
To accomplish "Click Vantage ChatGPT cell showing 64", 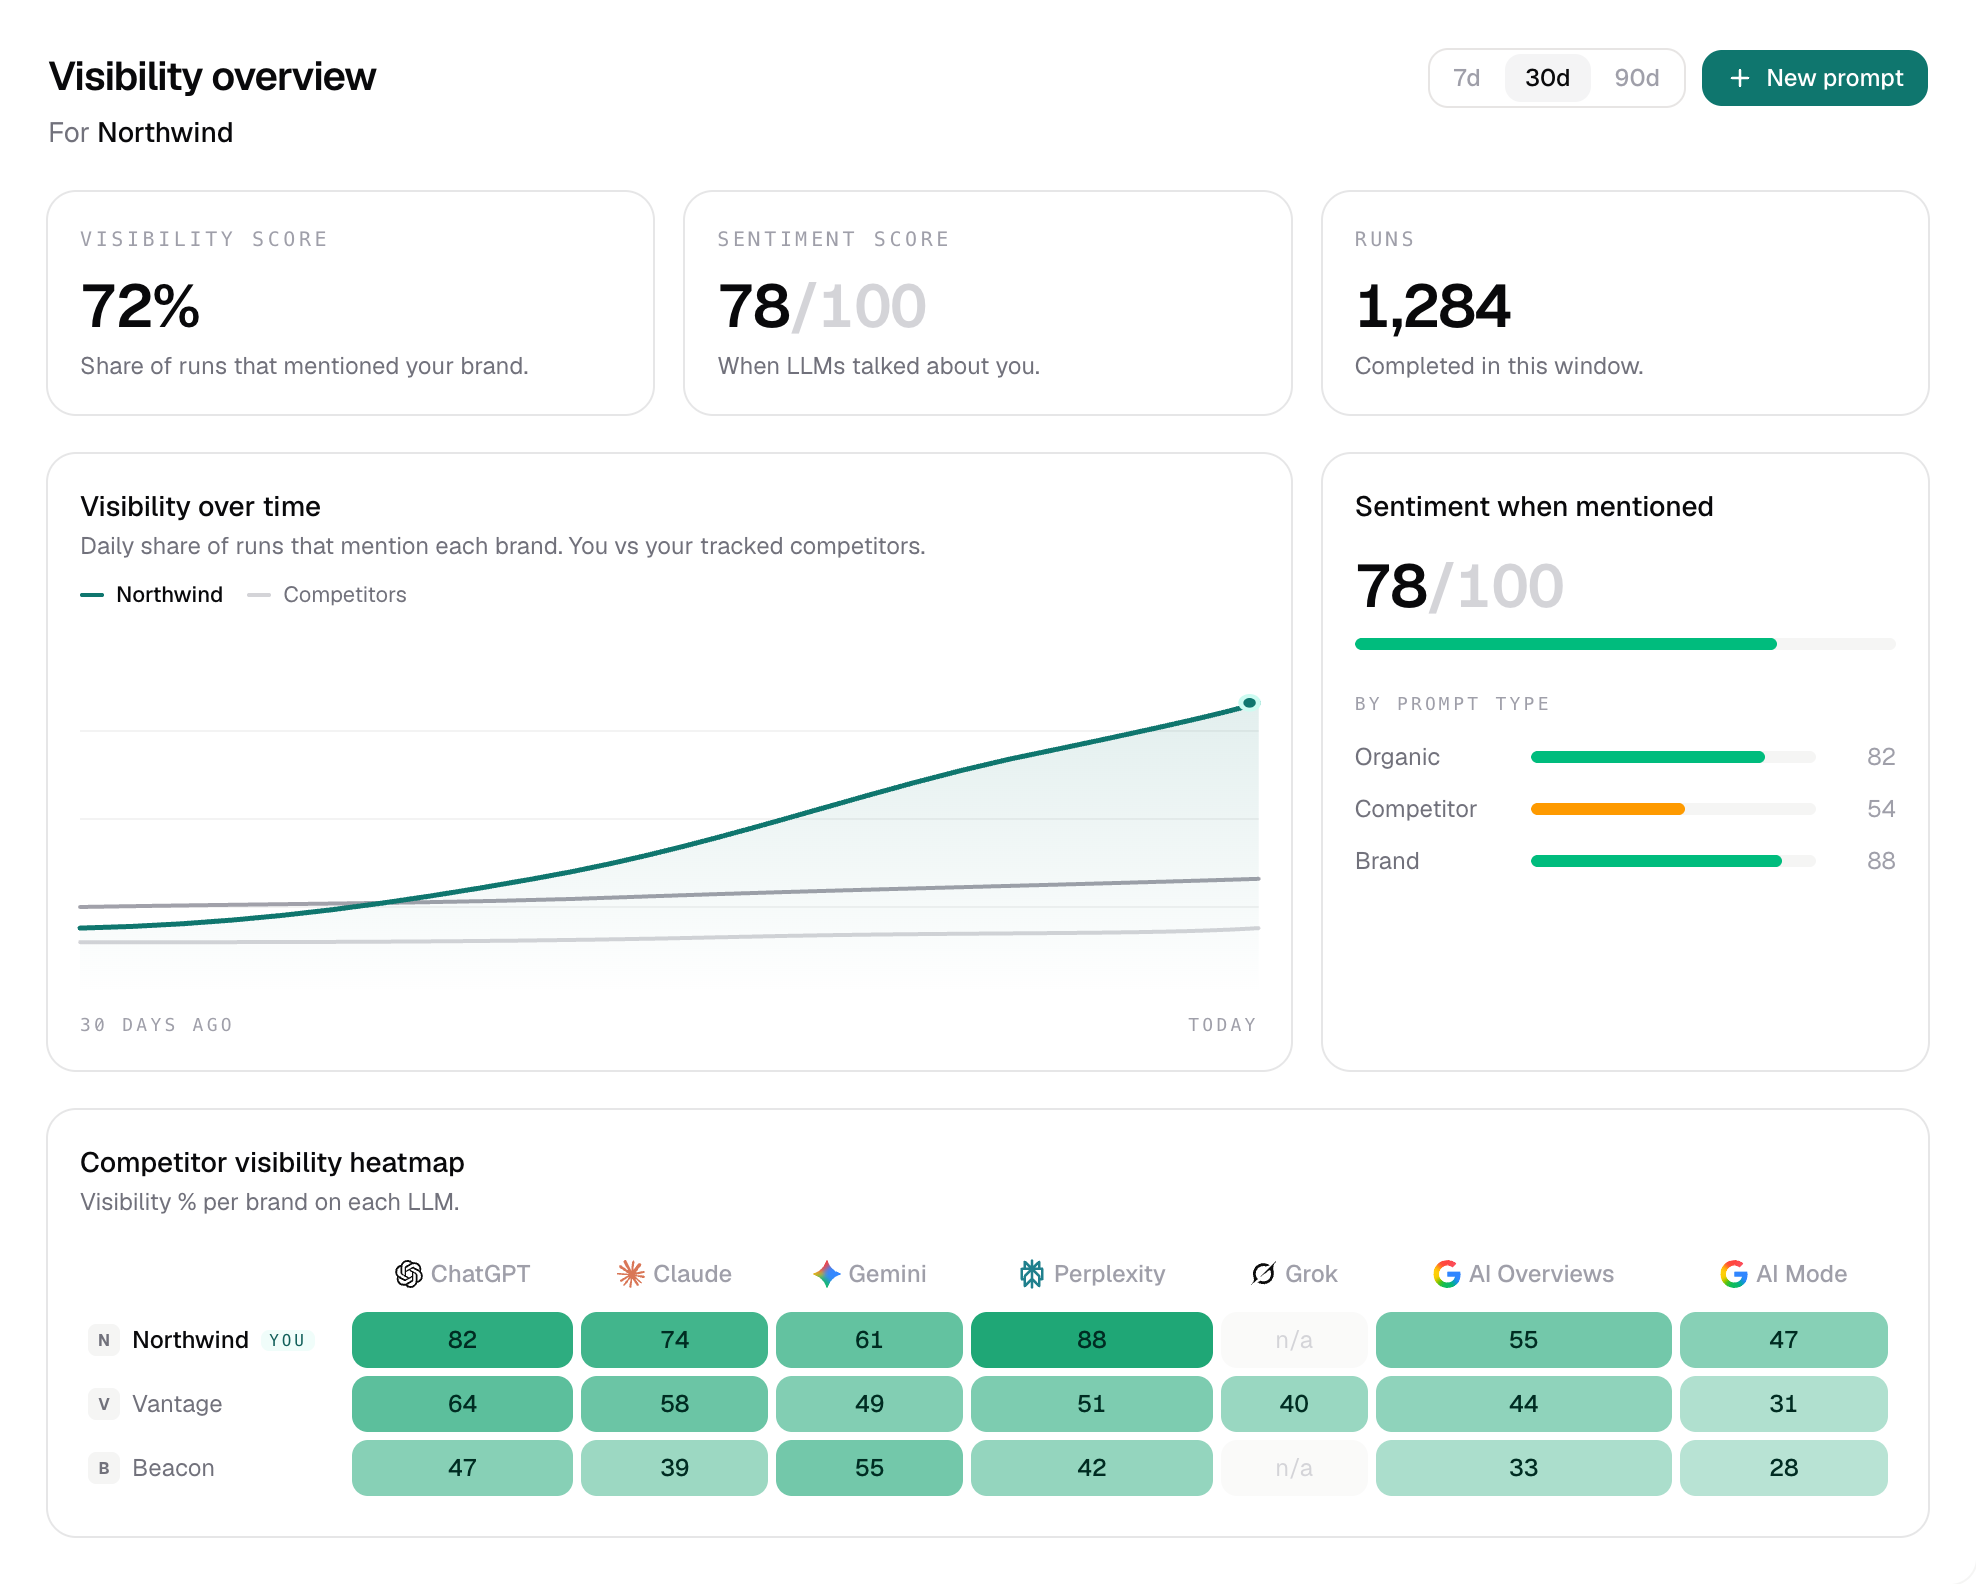I will [462, 1404].
